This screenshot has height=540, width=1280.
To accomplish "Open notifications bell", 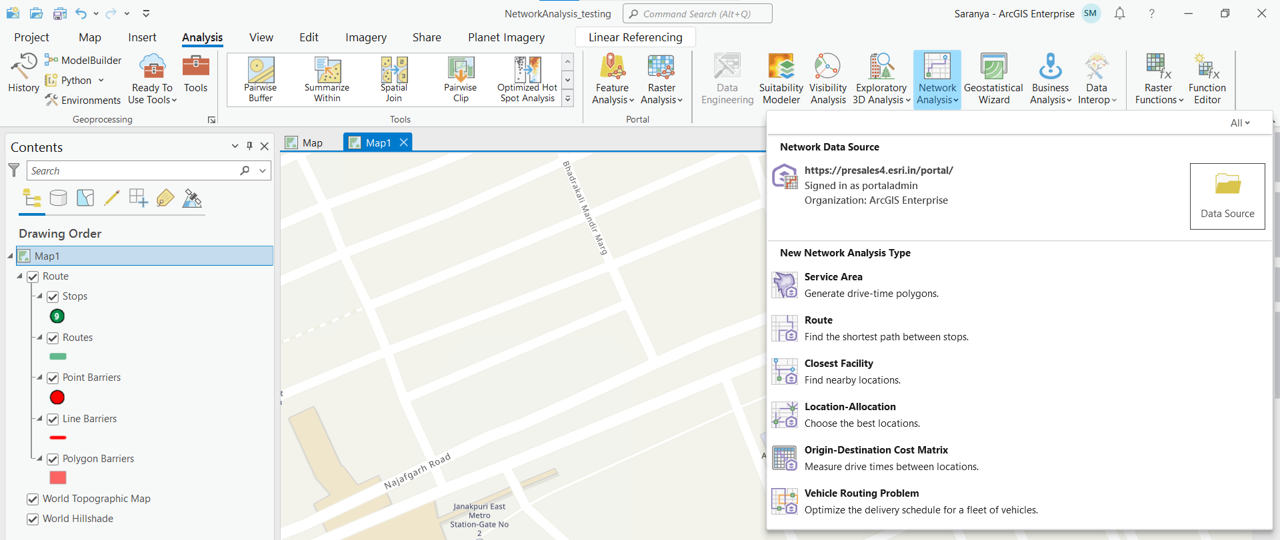I will click(1120, 14).
